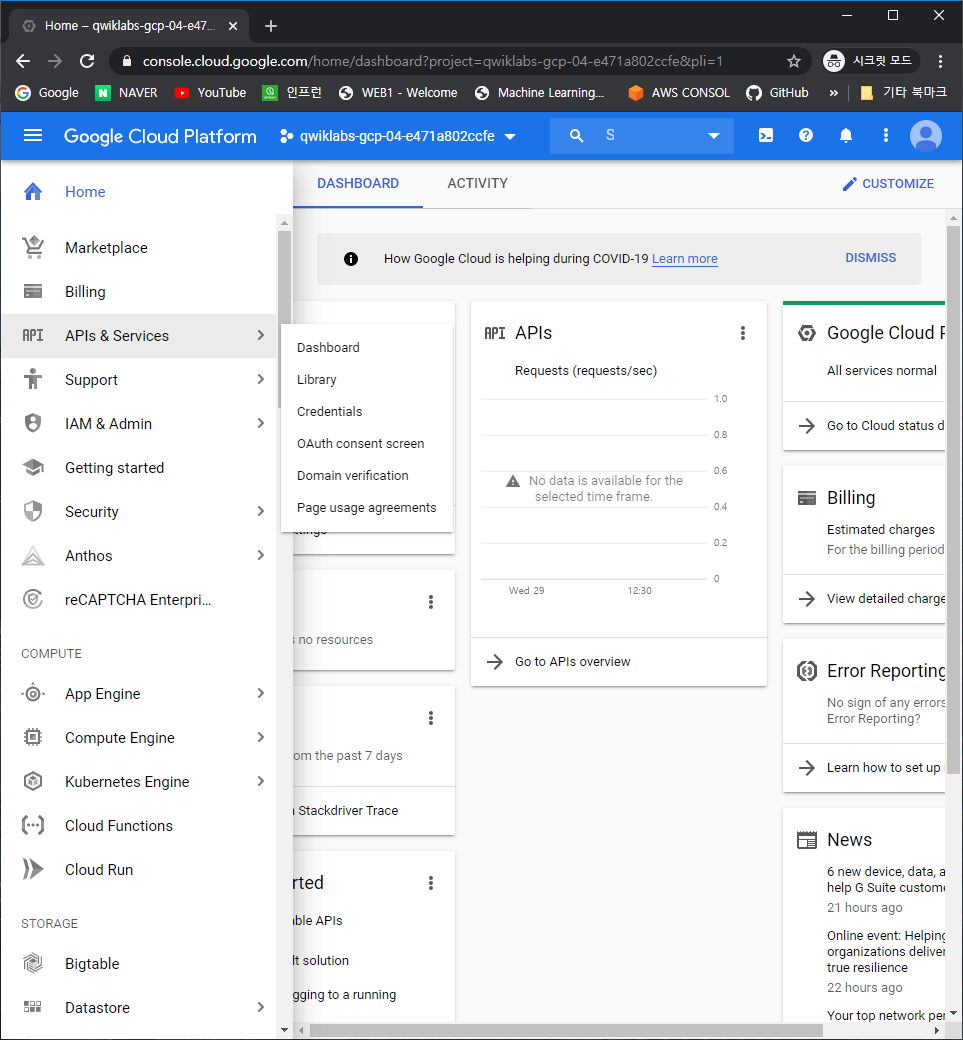Open the header more options menu

[885, 135]
